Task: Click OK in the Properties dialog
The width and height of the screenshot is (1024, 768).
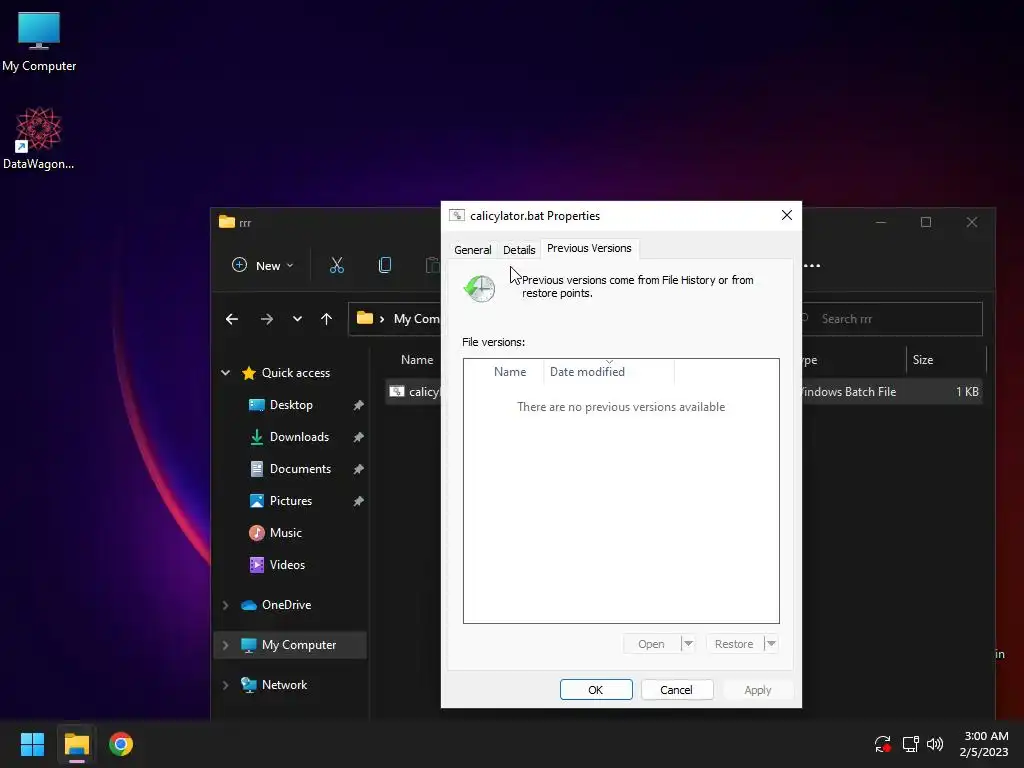Action: pos(596,690)
